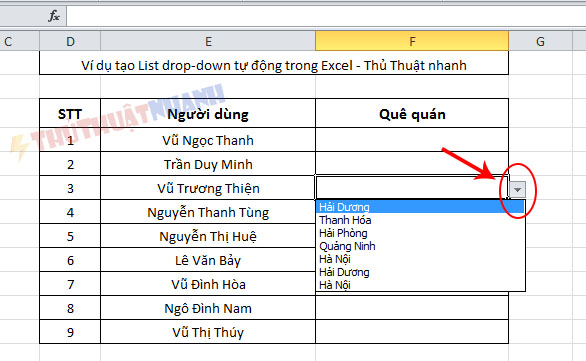Choose Quảng Ninh from dropdown list
The width and height of the screenshot is (586, 361).
point(420,246)
